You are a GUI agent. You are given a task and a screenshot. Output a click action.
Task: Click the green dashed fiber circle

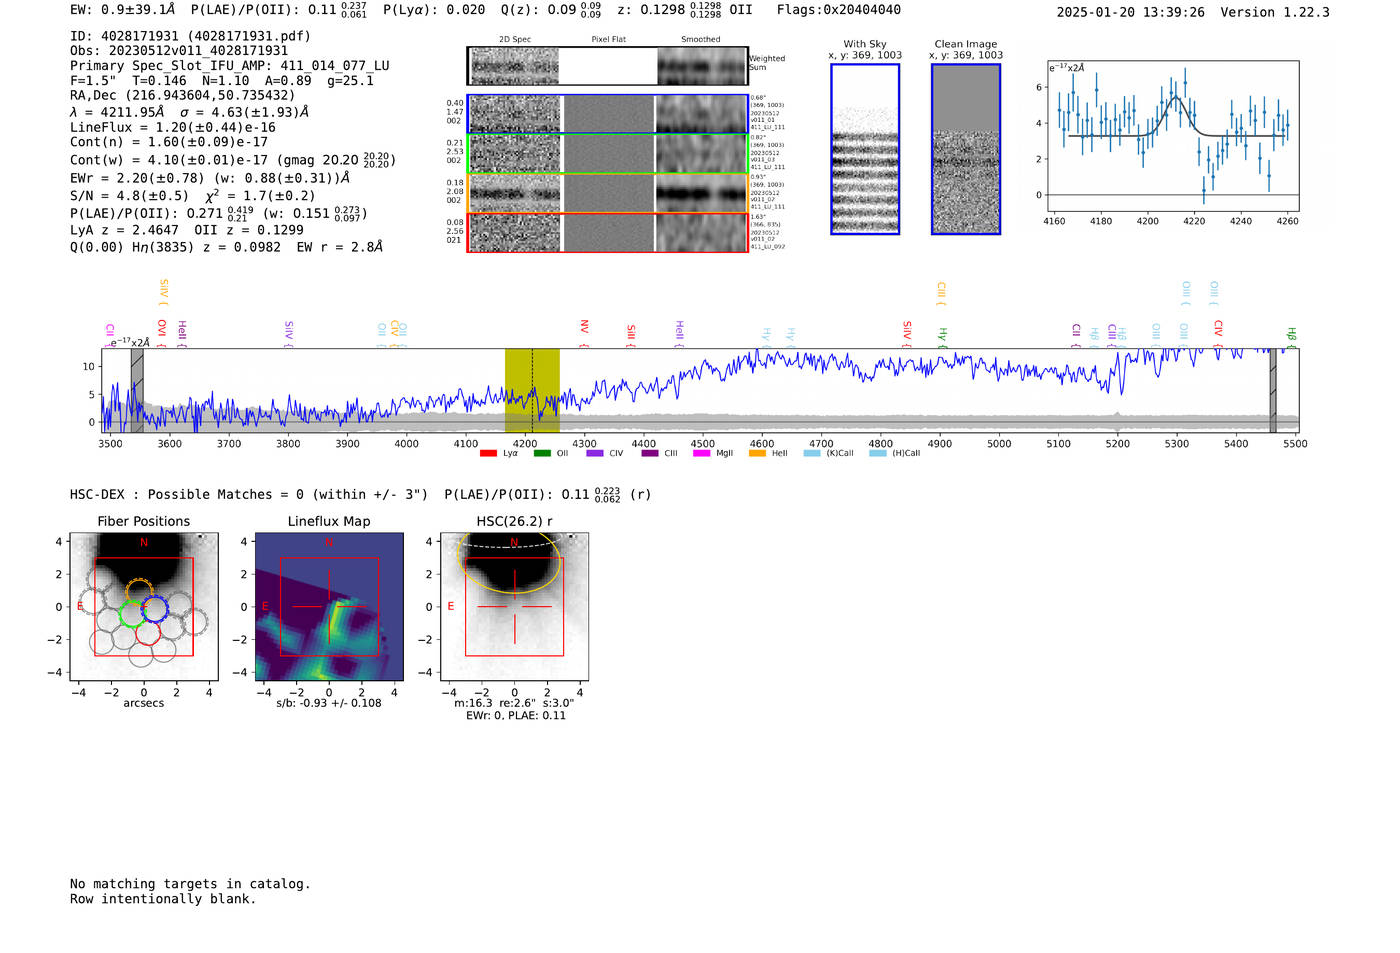(x=132, y=614)
